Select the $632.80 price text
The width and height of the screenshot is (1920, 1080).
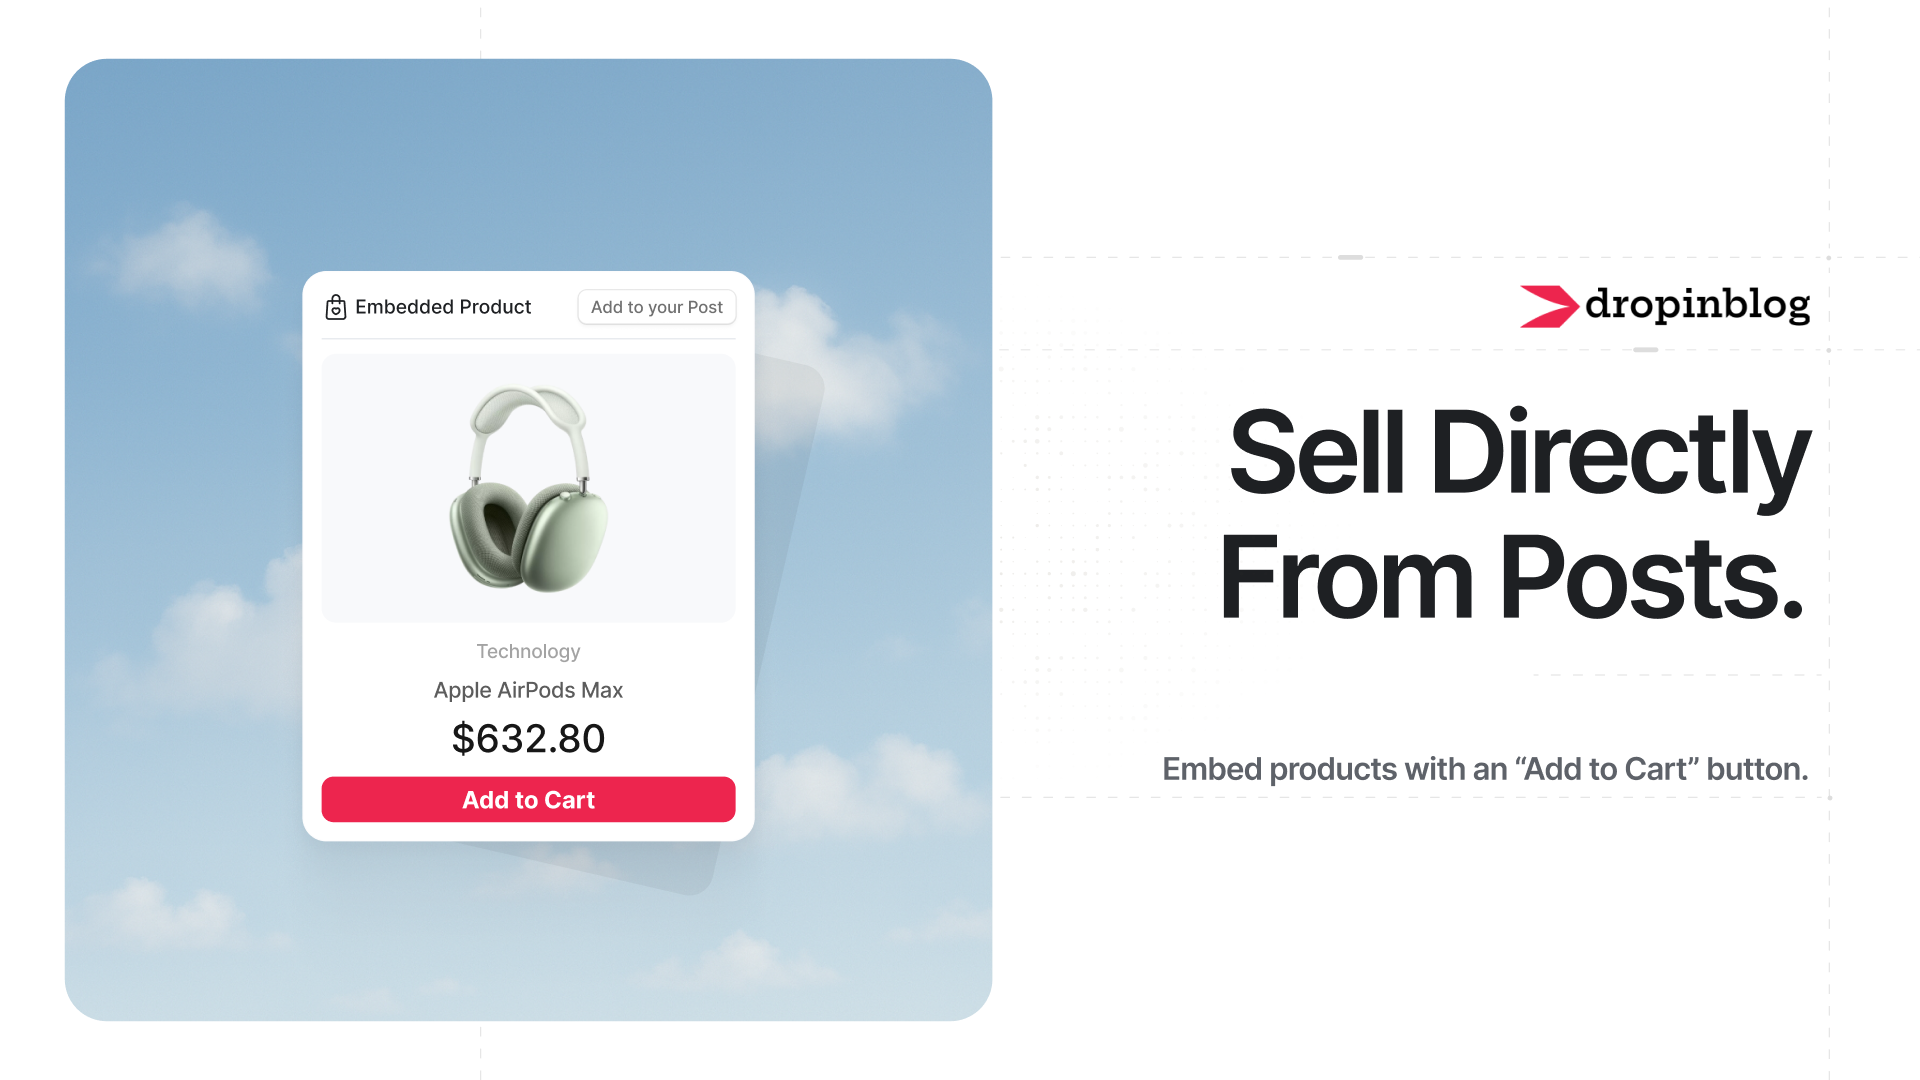click(x=528, y=739)
